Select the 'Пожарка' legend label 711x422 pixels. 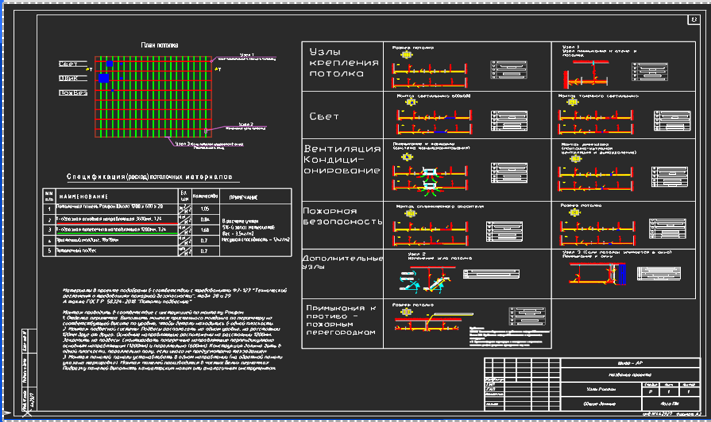point(70,93)
